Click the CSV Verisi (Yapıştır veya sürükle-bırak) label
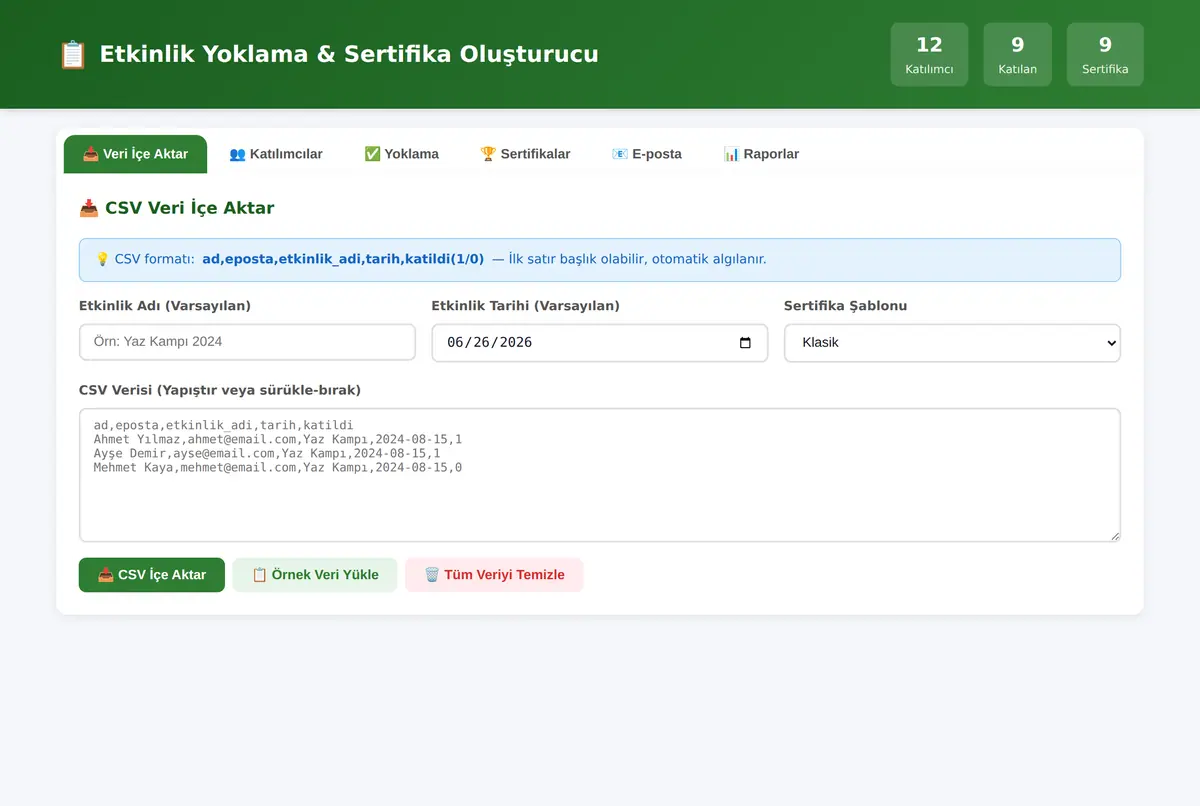Viewport: 1200px width, 806px height. [x=220, y=390]
